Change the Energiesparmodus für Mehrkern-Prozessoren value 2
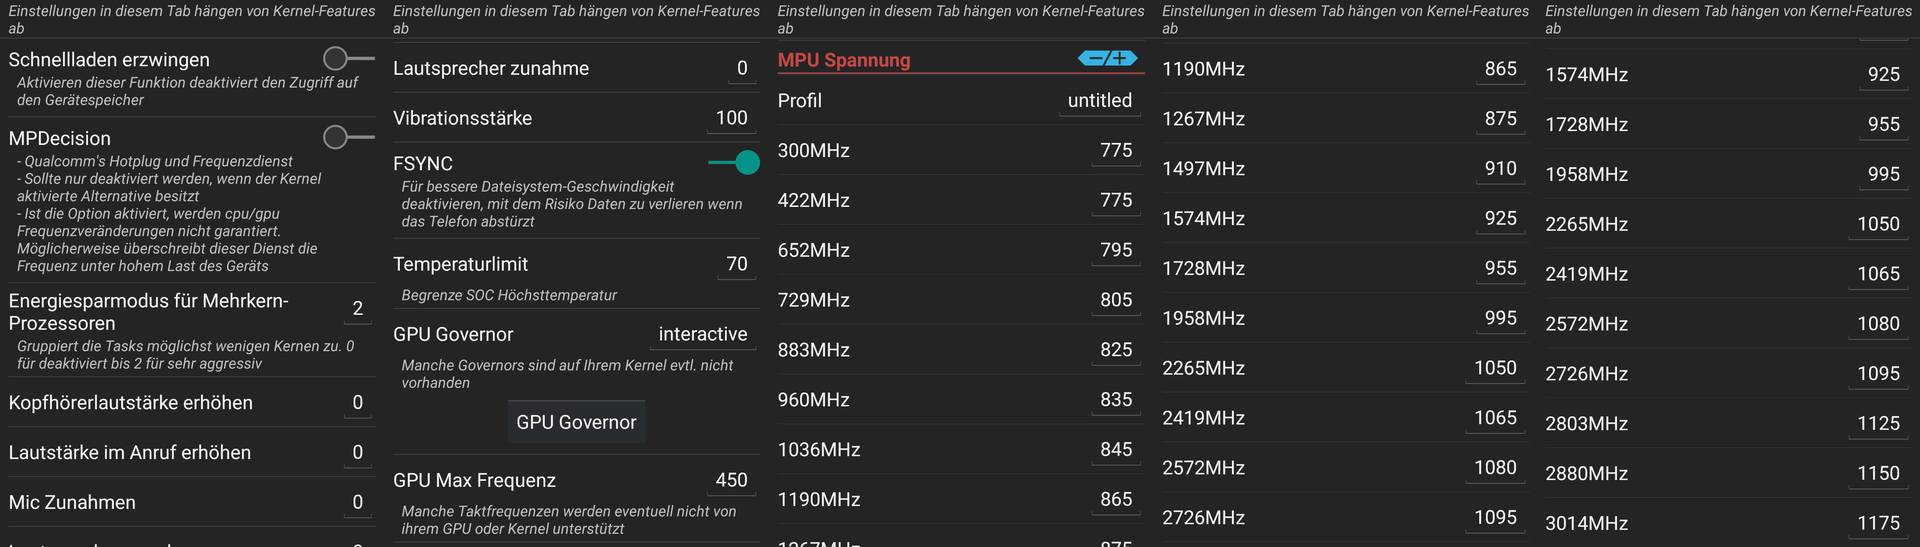 pyautogui.click(x=357, y=309)
